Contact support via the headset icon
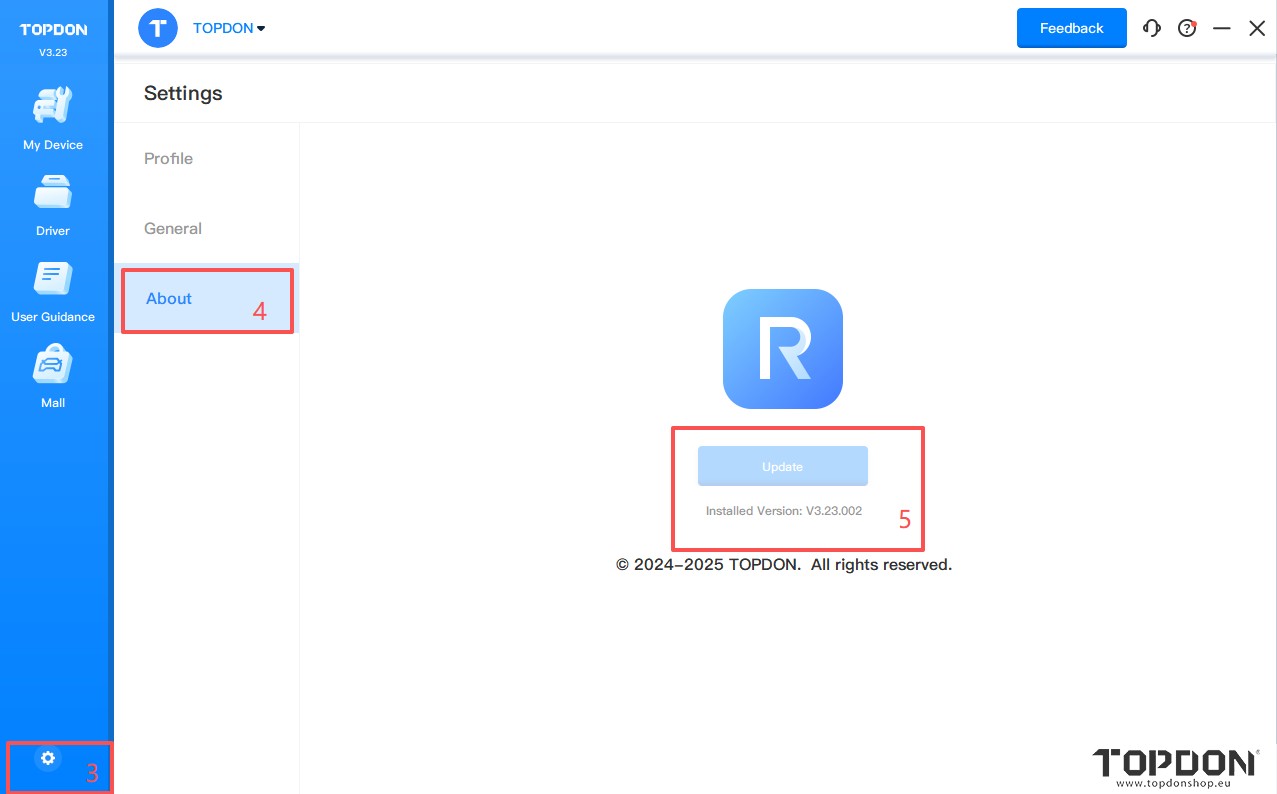 point(1152,29)
